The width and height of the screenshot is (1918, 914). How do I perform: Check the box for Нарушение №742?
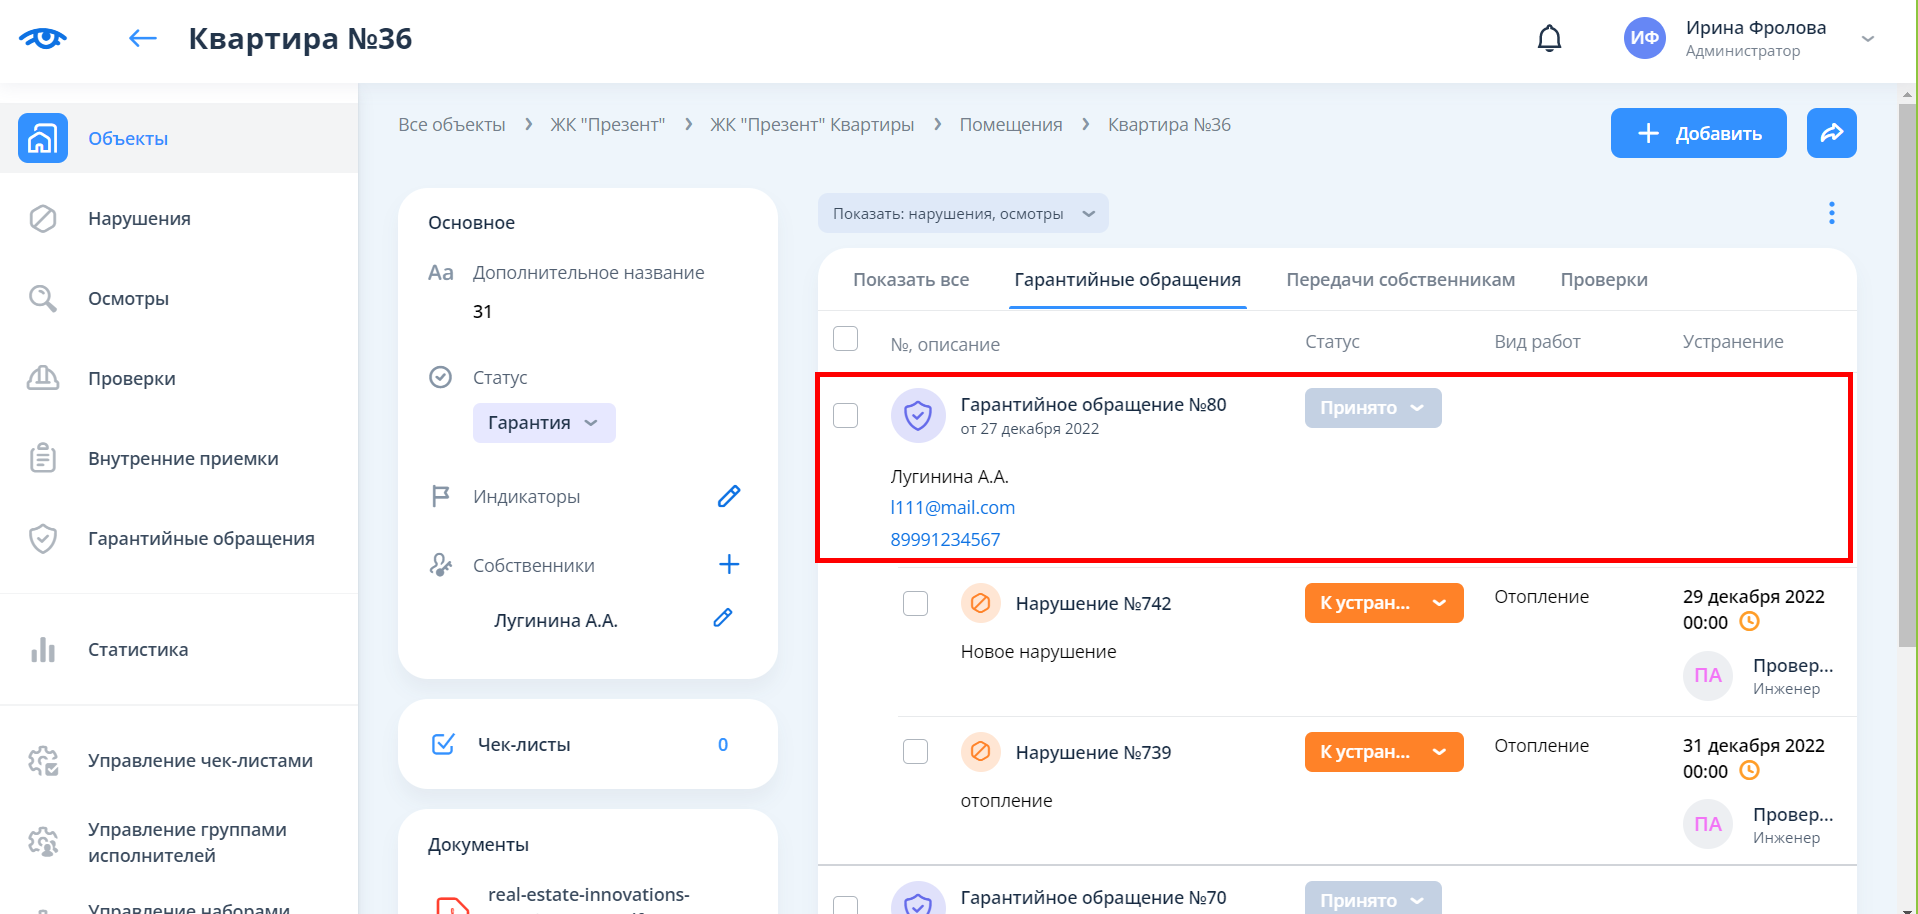[915, 604]
